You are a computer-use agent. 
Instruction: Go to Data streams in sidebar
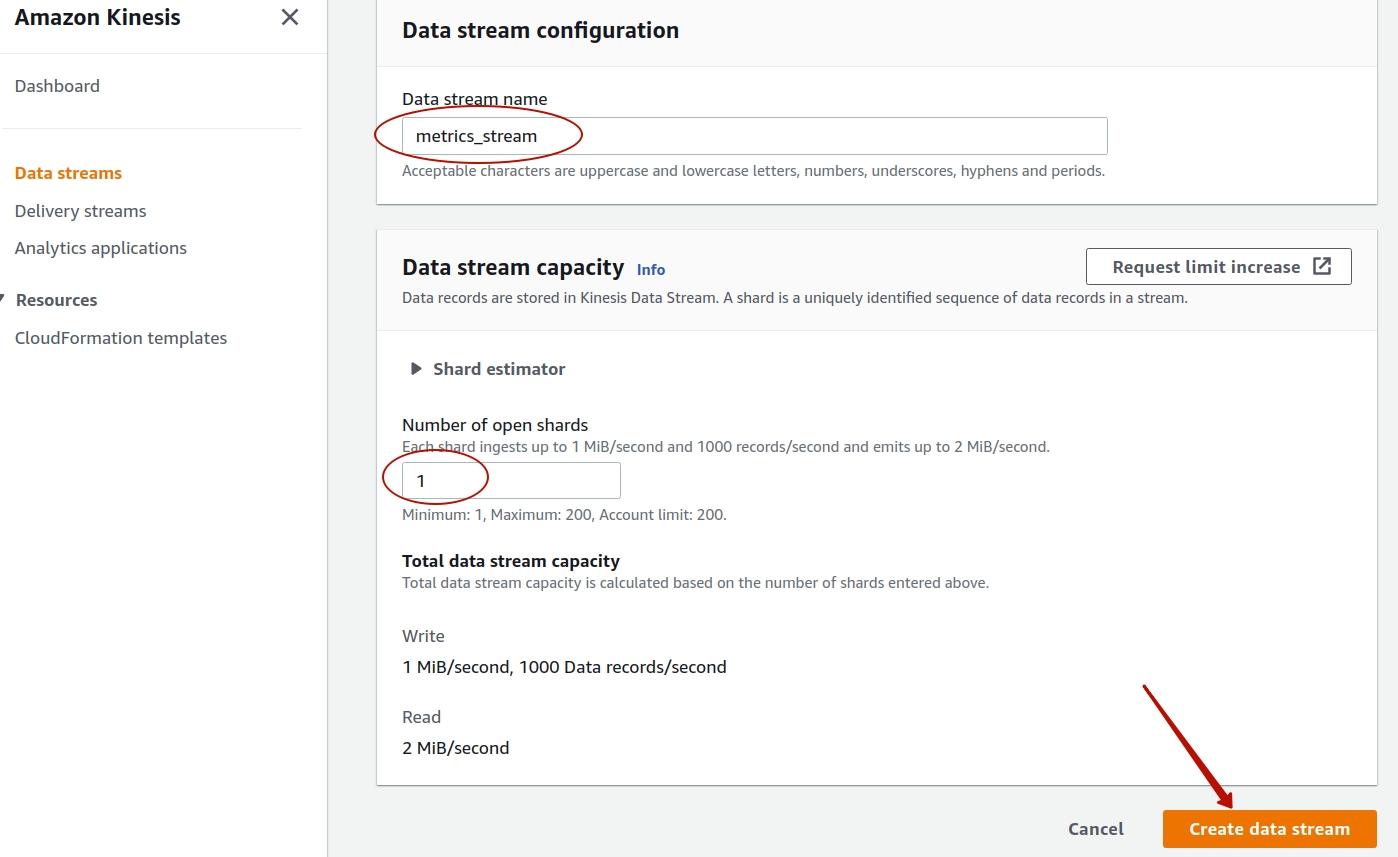coord(68,173)
